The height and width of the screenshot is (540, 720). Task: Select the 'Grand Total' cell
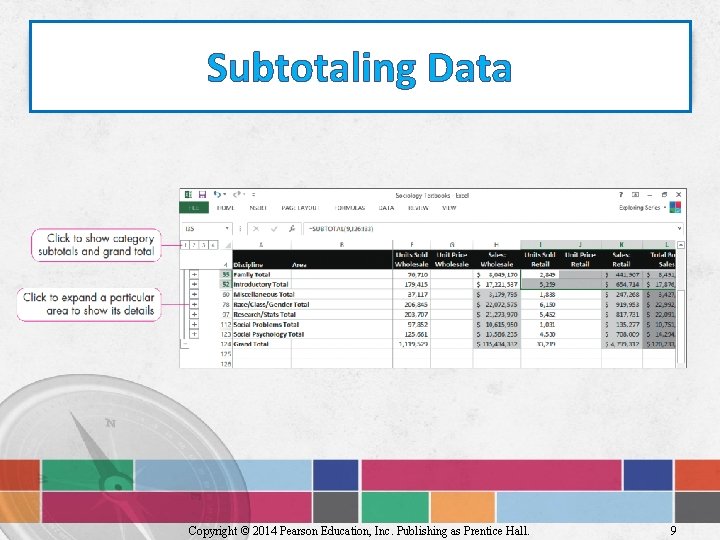pos(262,344)
